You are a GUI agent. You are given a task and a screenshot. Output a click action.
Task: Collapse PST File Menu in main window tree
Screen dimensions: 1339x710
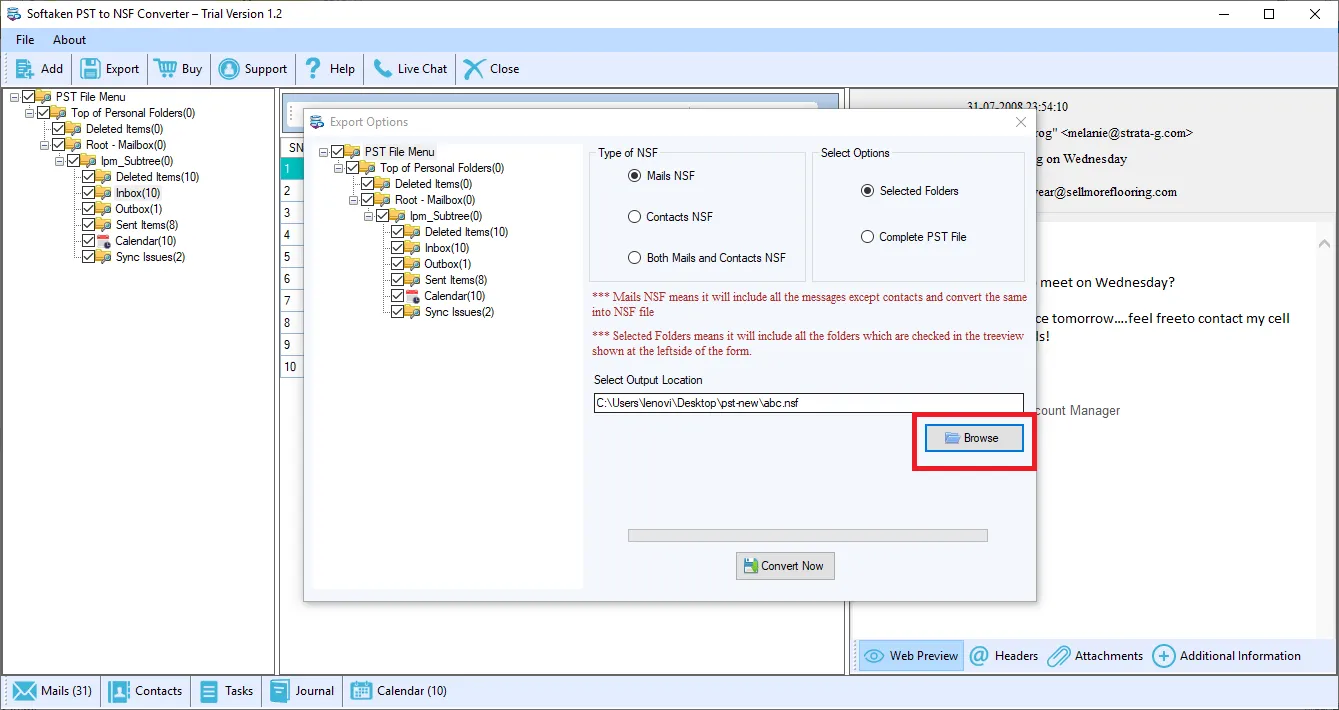click(x=14, y=97)
